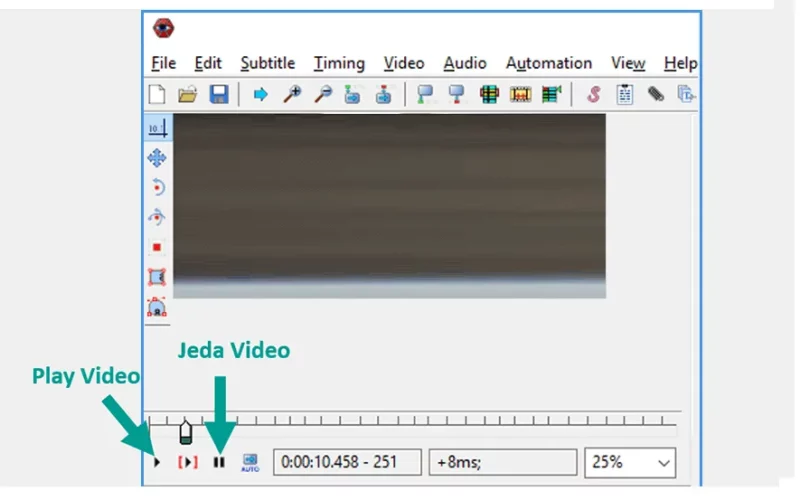Open the Edit menu
Viewport: 800px width, 500px height.
coord(208,63)
